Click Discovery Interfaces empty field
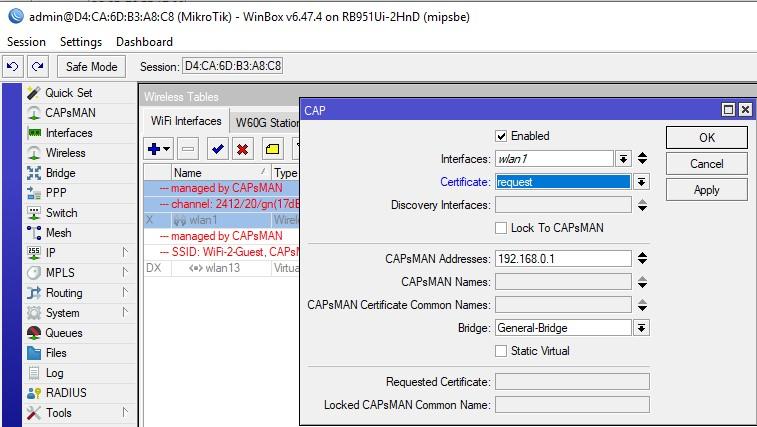Image resolution: width=757 pixels, height=427 pixels. tap(563, 205)
